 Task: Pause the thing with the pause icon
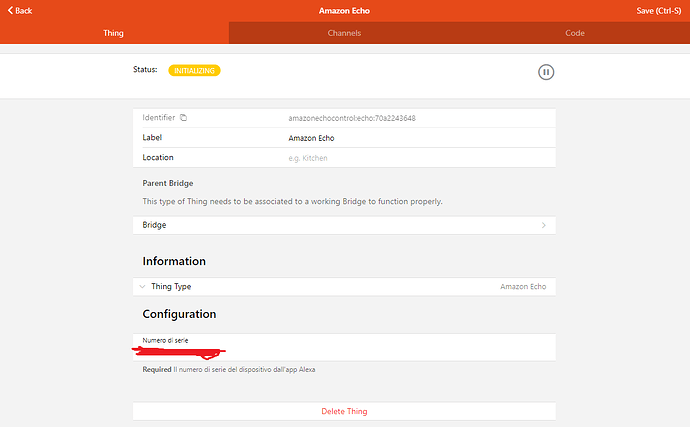546,72
